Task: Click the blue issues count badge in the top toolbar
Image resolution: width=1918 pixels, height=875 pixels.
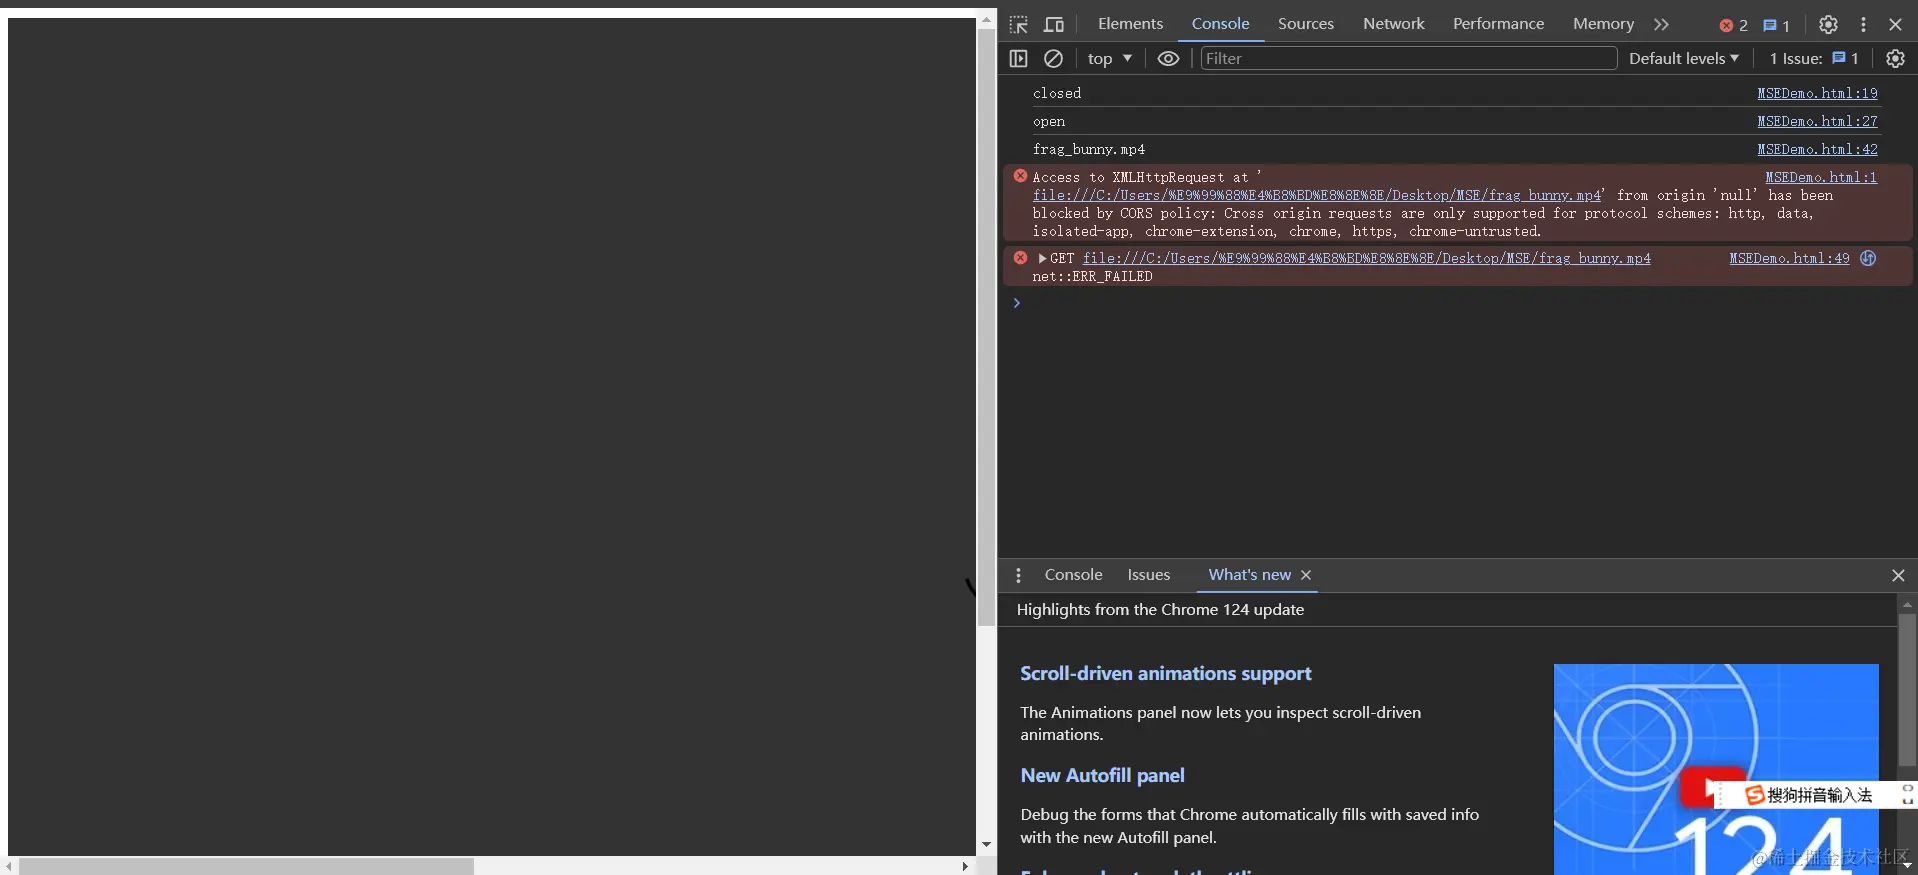Action: tap(1776, 26)
